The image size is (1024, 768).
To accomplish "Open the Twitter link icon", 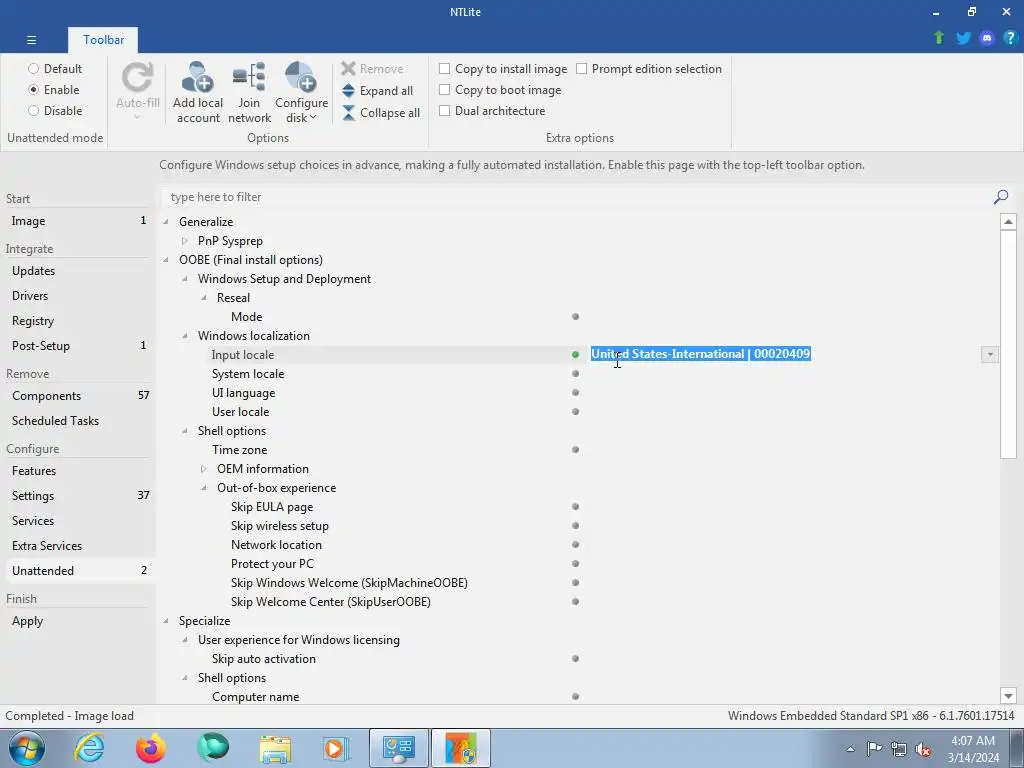I will click(x=963, y=38).
